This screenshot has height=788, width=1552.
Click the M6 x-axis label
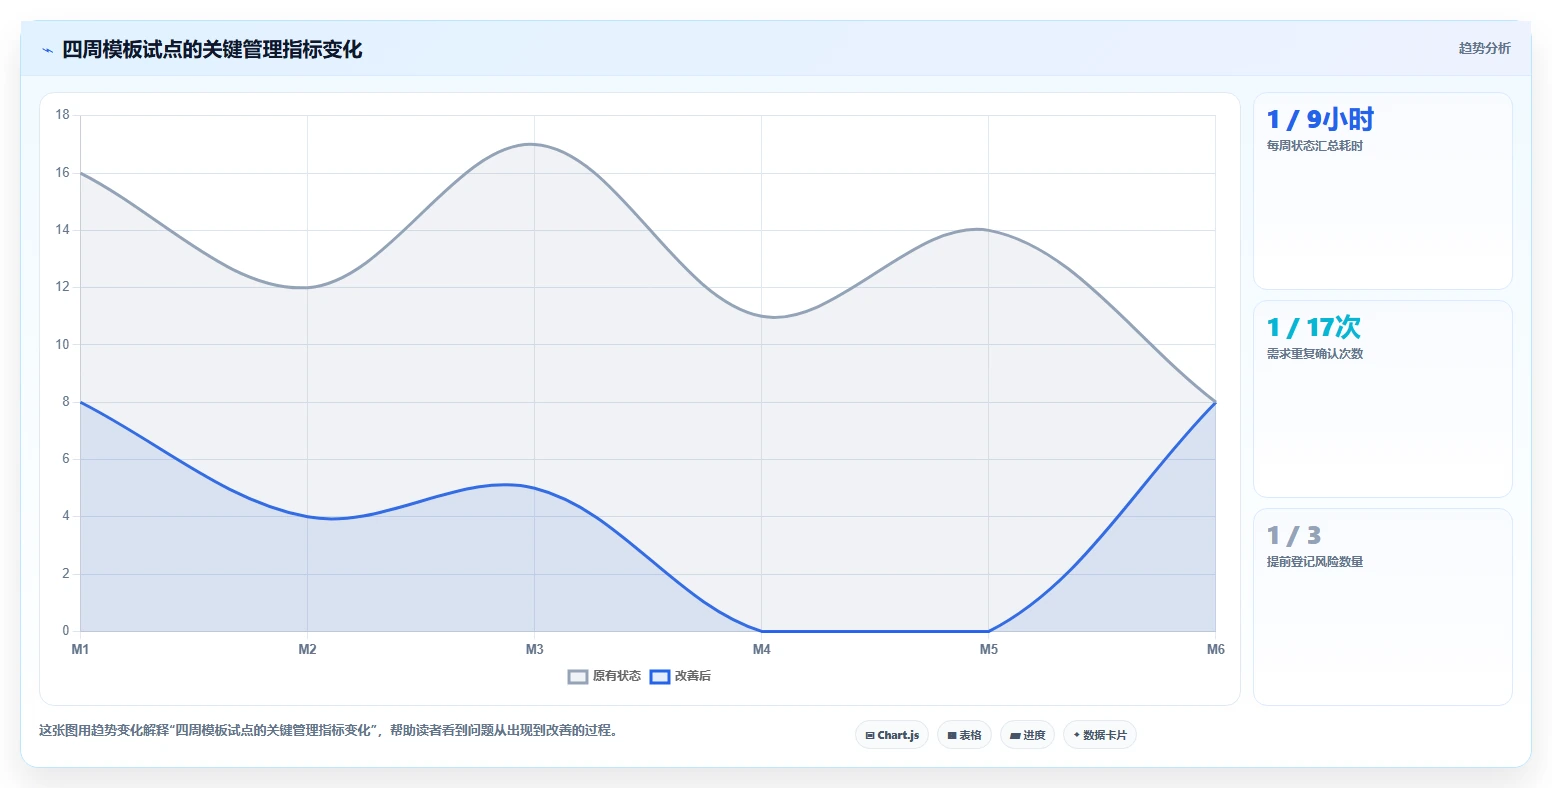tap(1216, 649)
